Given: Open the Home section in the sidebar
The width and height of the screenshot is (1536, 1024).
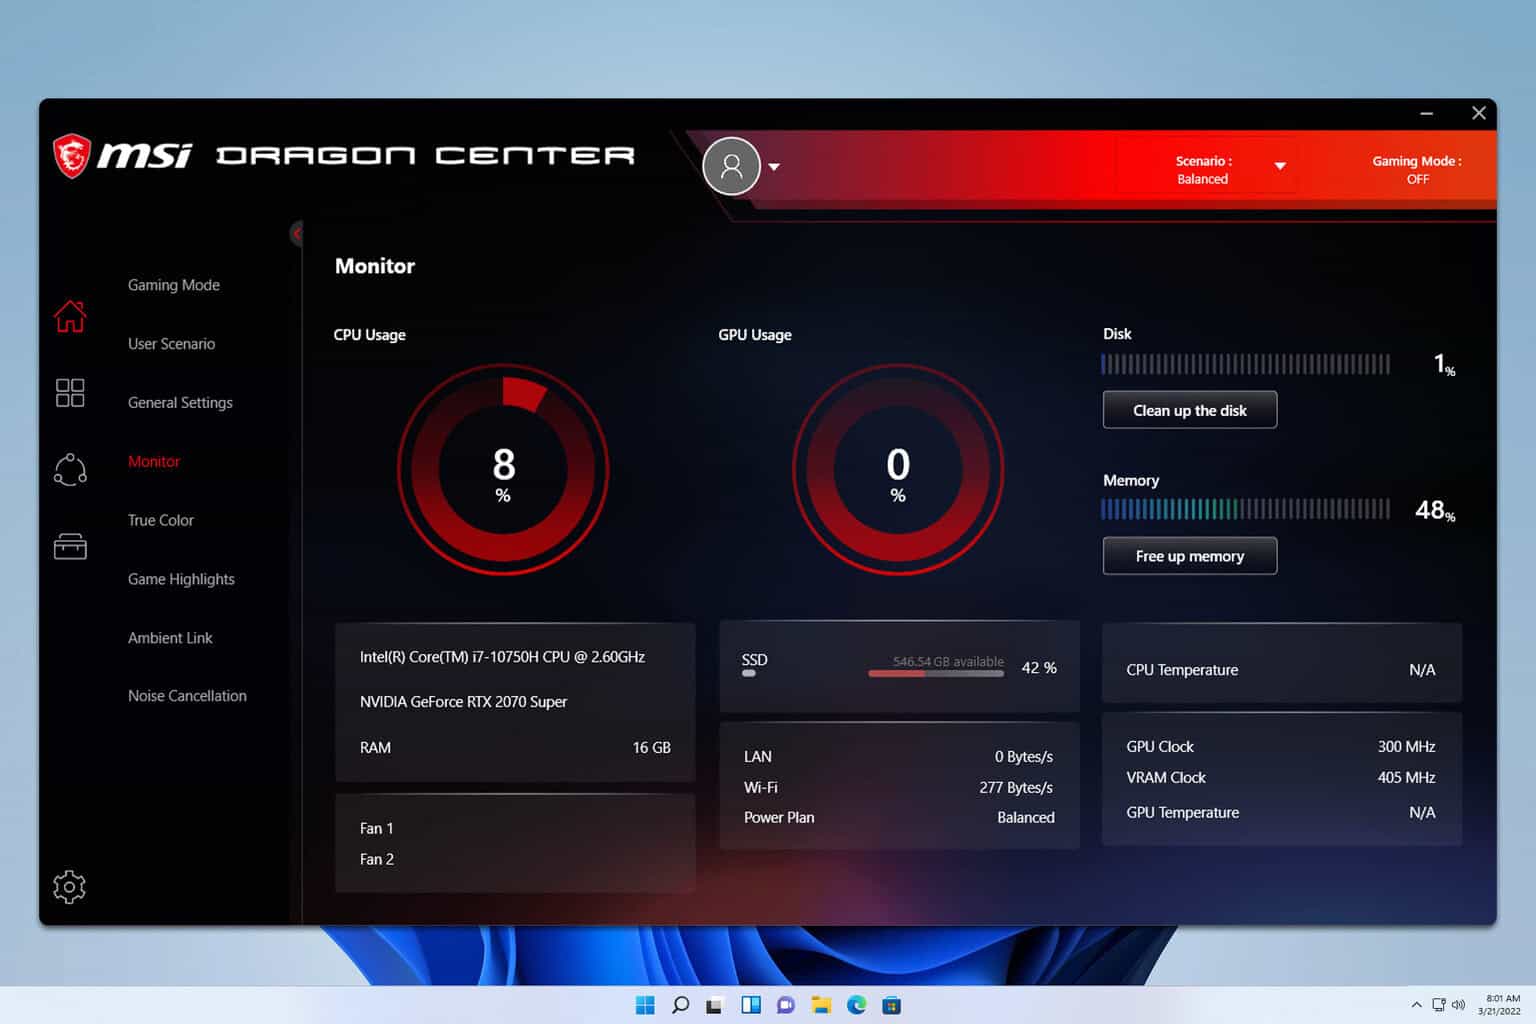Looking at the screenshot, I should point(70,316).
